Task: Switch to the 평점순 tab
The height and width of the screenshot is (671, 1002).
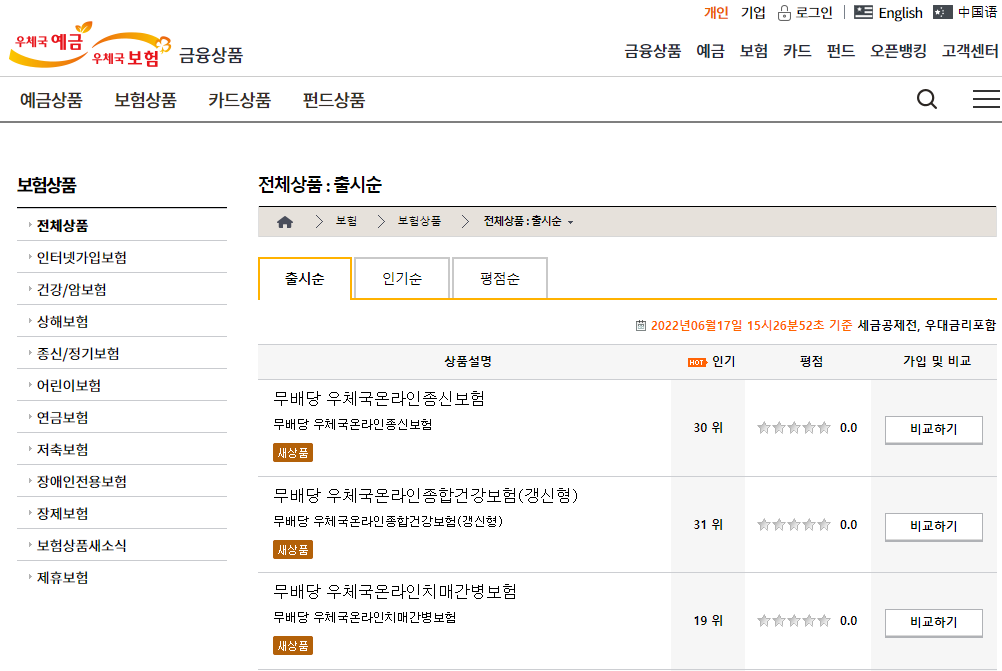Action: coord(500,278)
